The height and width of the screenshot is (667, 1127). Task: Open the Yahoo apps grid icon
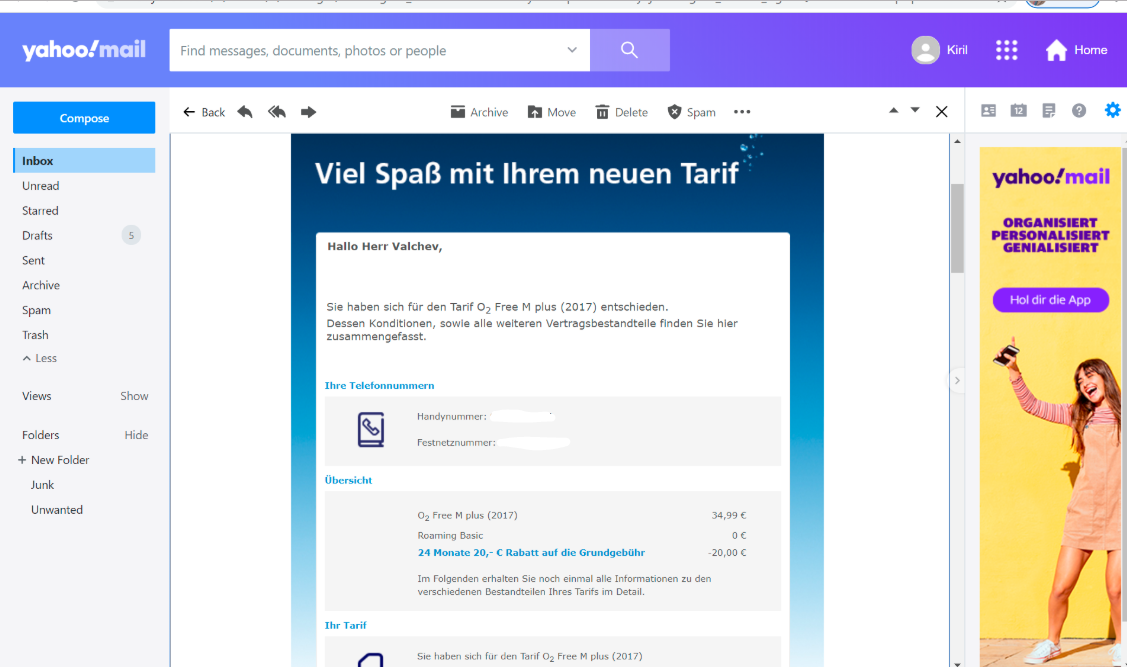(1006, 50)
